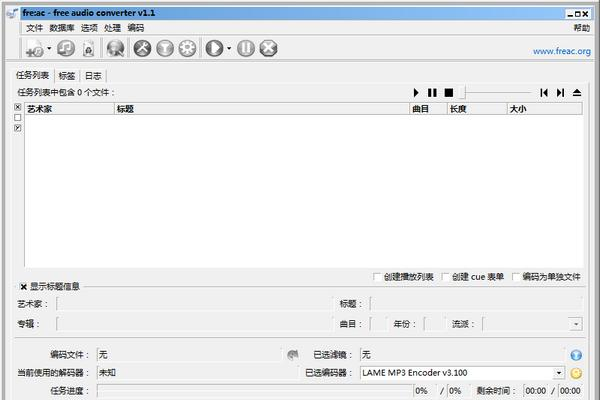Screen dimensions: 600x400
Task: Open the 帮助 menu
Action: pyautogui.click(x=582, y=28)
